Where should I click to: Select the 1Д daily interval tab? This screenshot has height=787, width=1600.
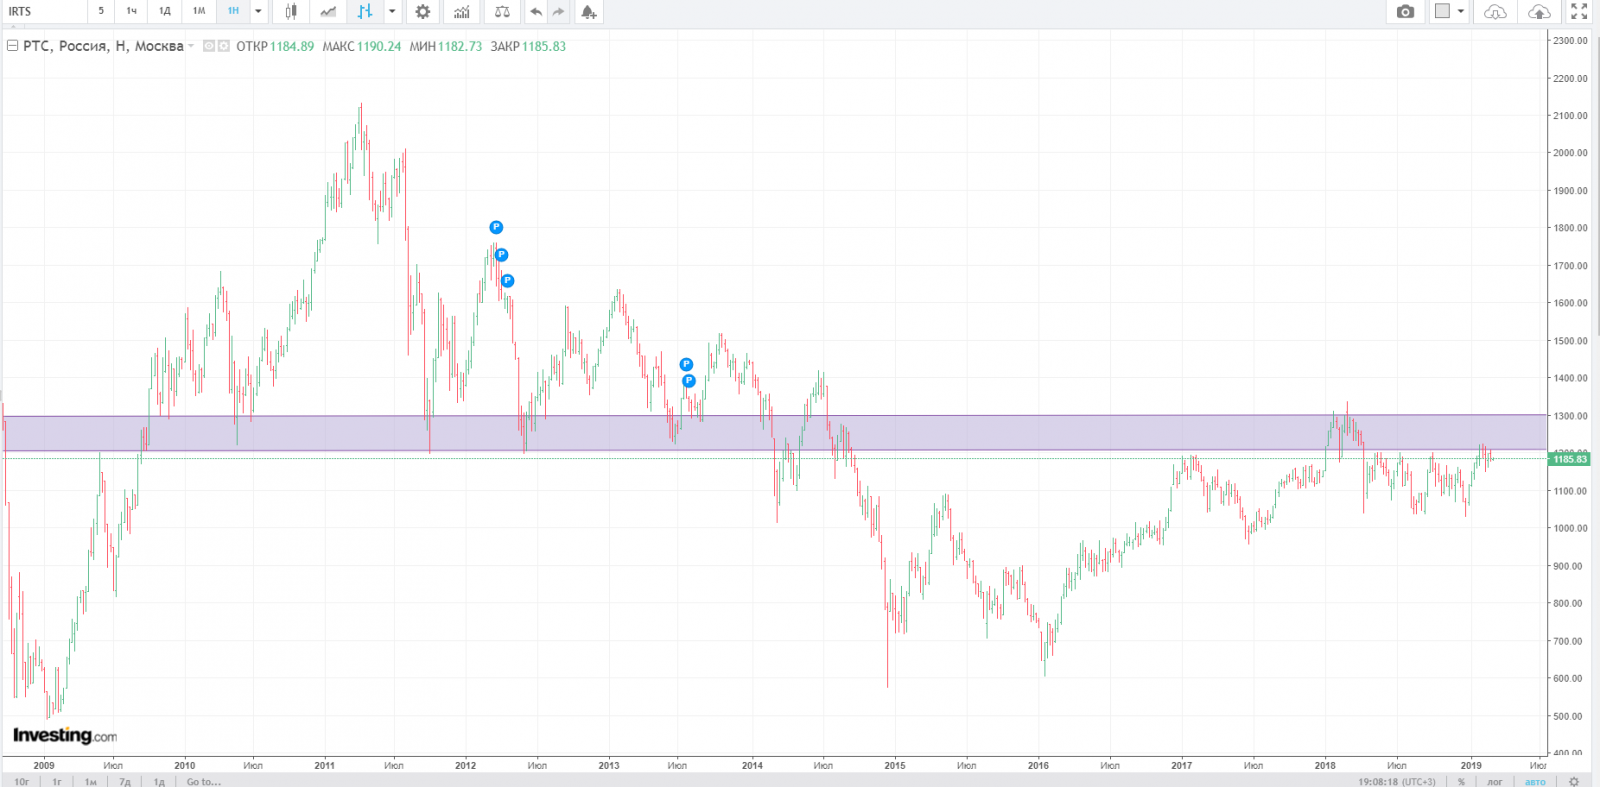(165, 12)
